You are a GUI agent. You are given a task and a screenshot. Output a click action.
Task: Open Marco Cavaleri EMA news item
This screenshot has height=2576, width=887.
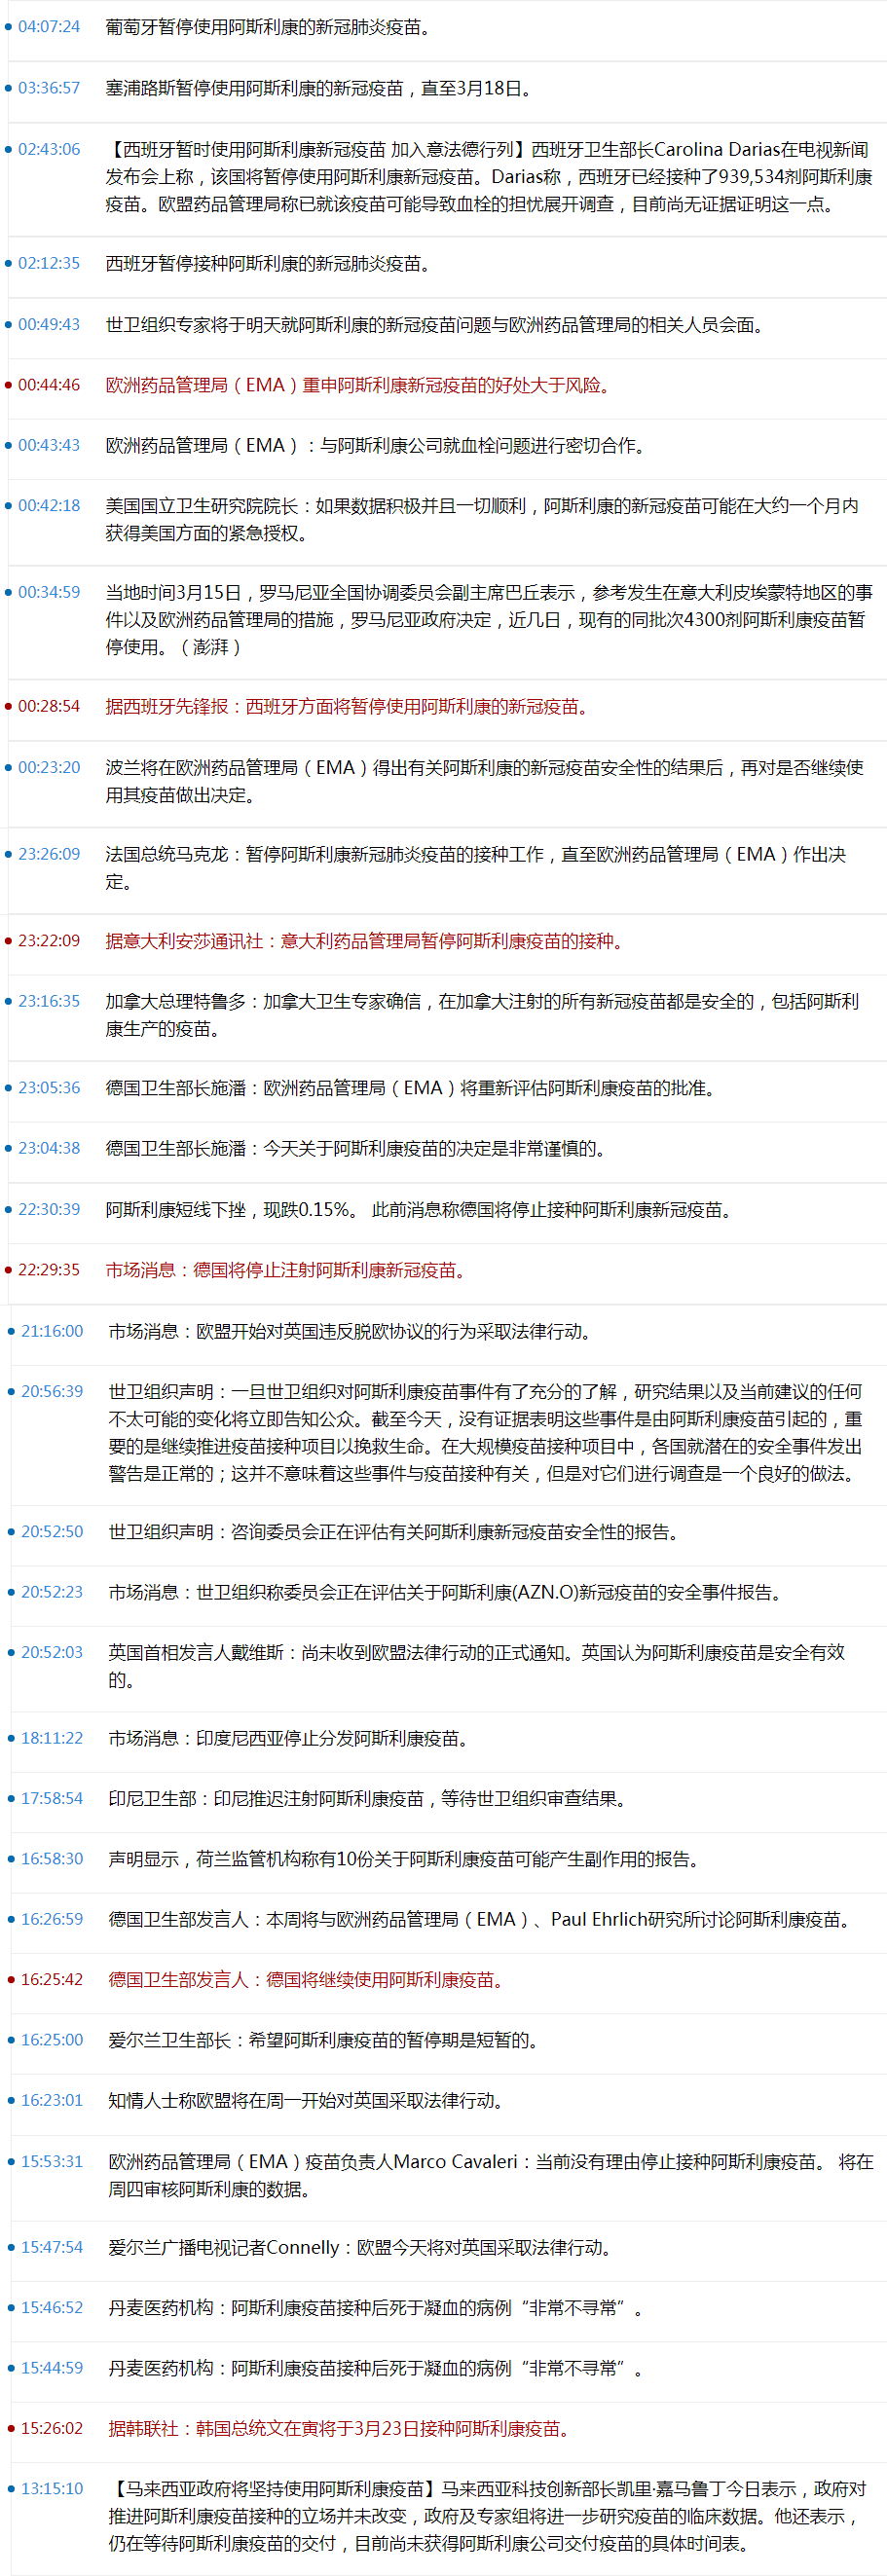pos(491,2175)
